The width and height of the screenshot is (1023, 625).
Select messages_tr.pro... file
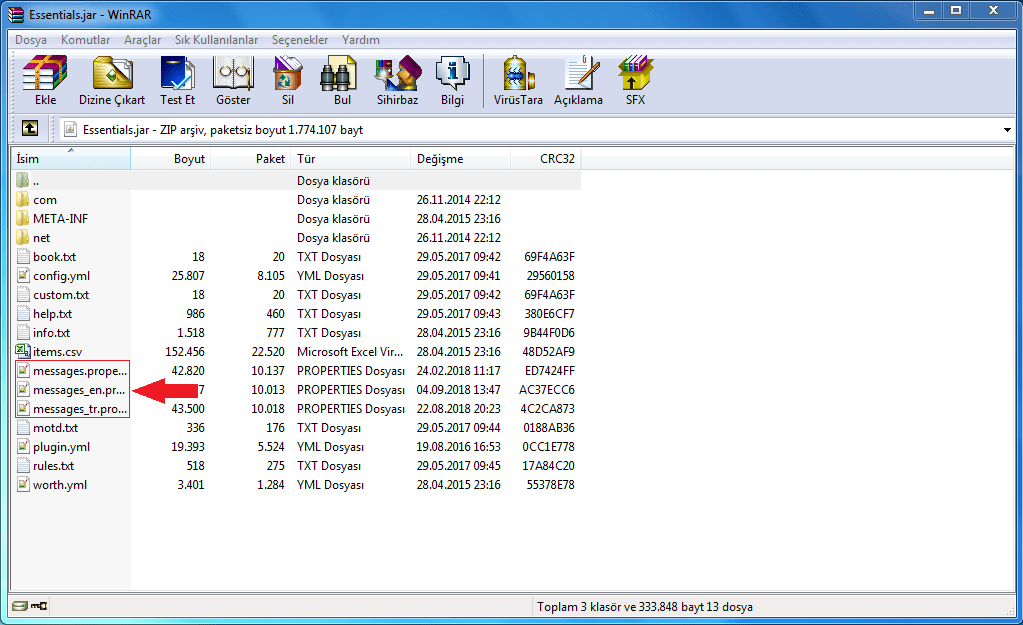(x=80, y=408)
